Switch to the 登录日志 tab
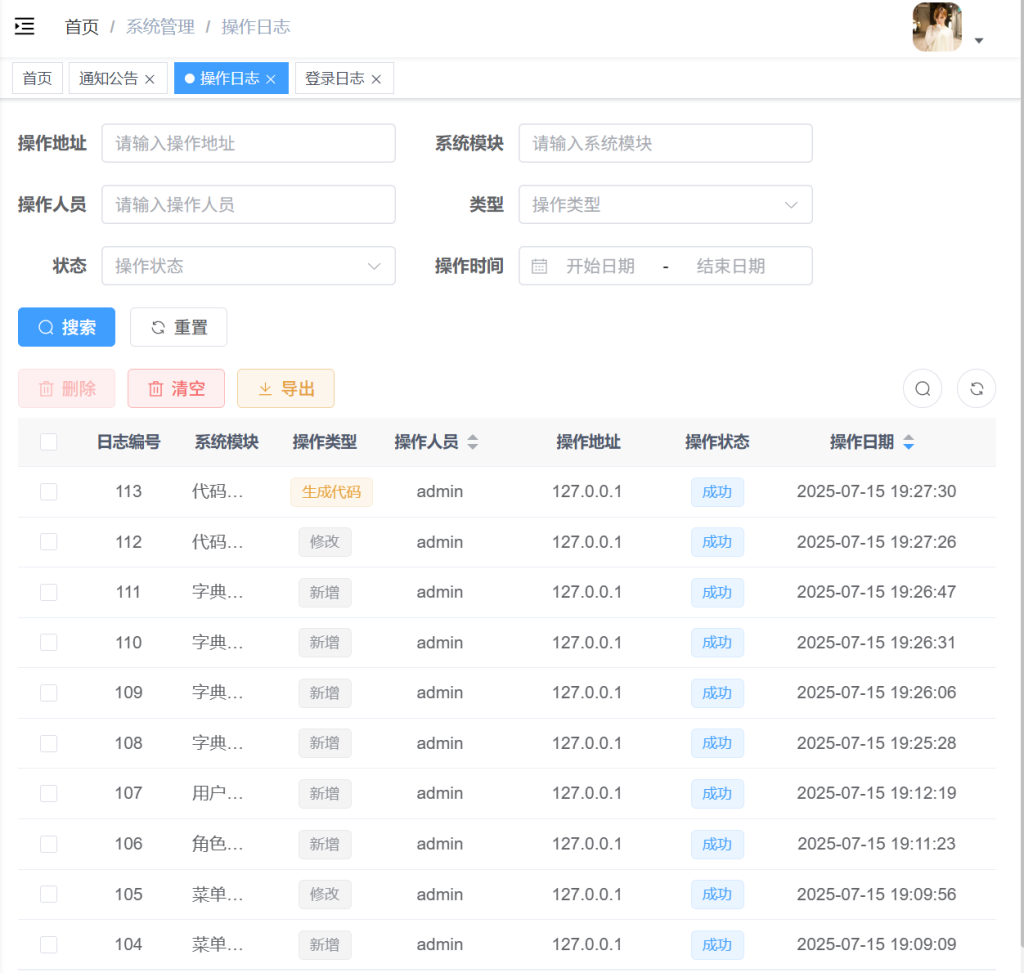The height and width of the screenshot is (973, 1024). (x=334, y=79)
